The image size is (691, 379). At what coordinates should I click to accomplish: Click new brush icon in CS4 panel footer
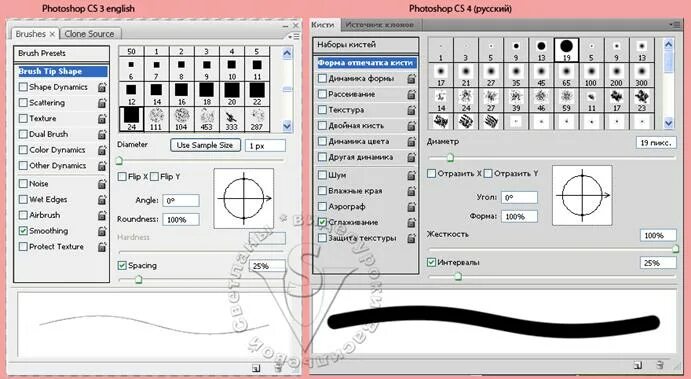tap(638, 365)
